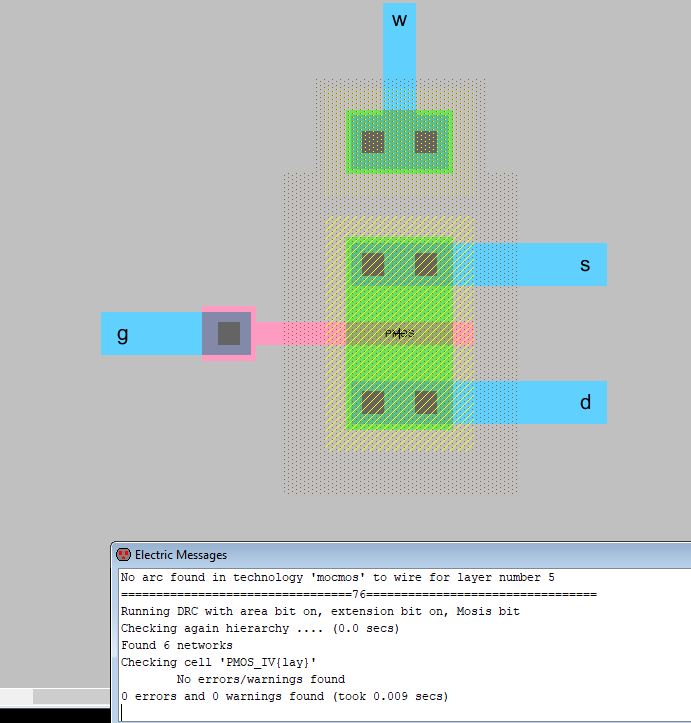Click the Electric Messages title bar

[x=400, y=554]
